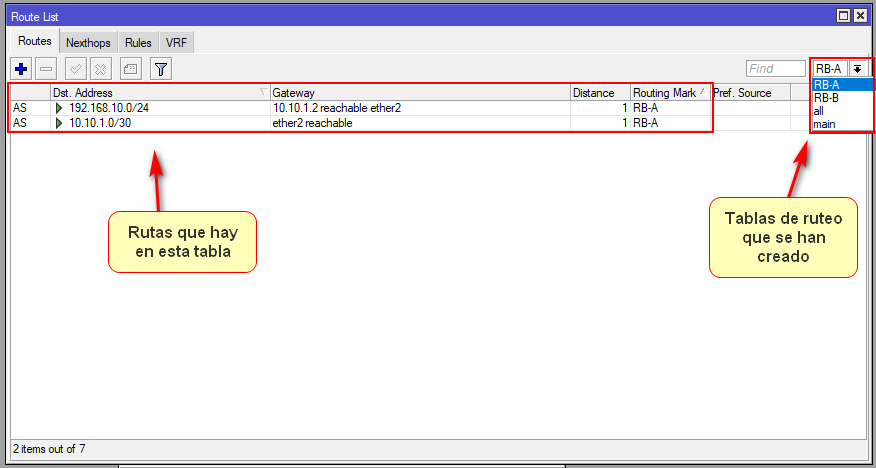This screenshot has width=876, height=468.
Task: Choose 'main' in the routing table list
Action: click(824, 124)
